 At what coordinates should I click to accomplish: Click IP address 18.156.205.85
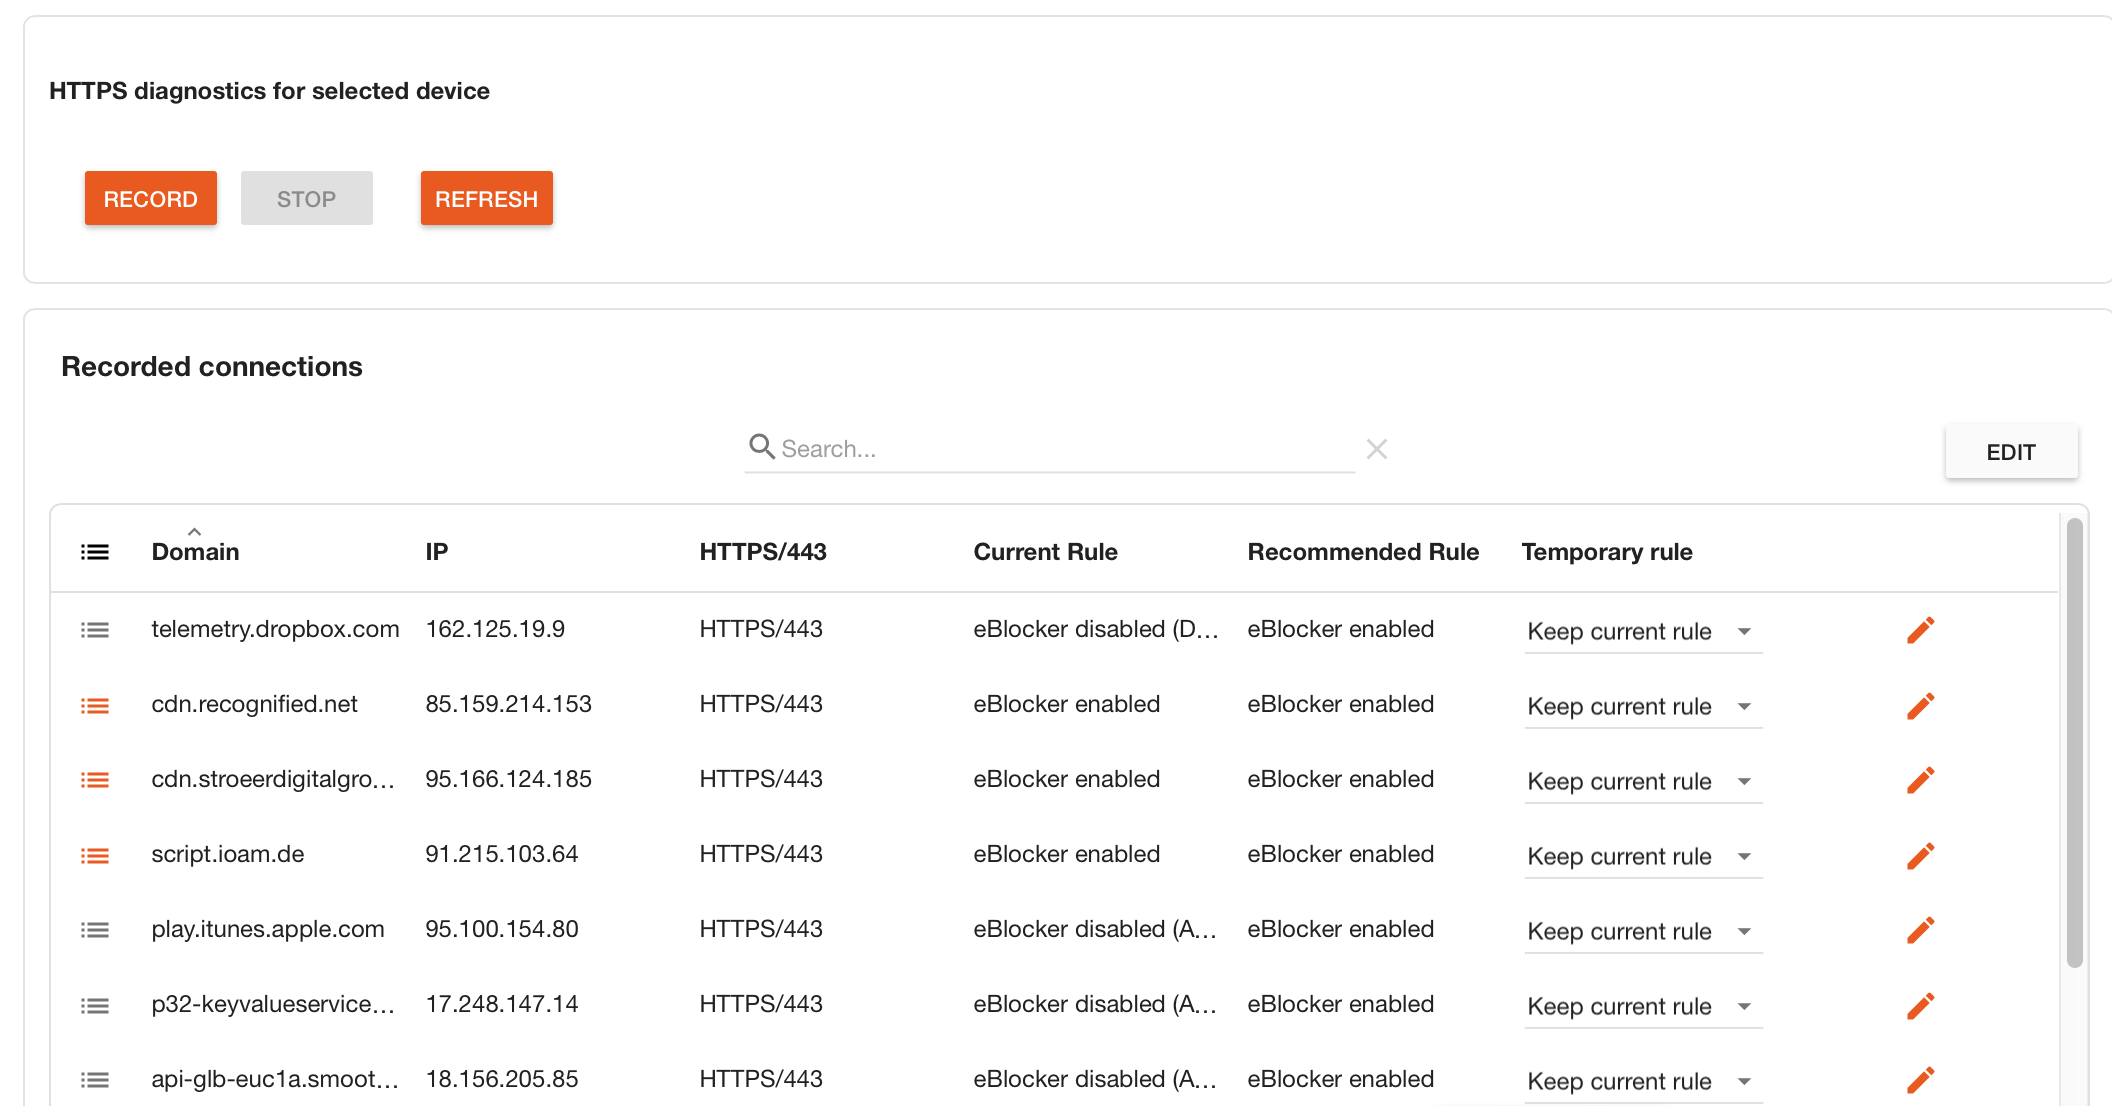502,1079
